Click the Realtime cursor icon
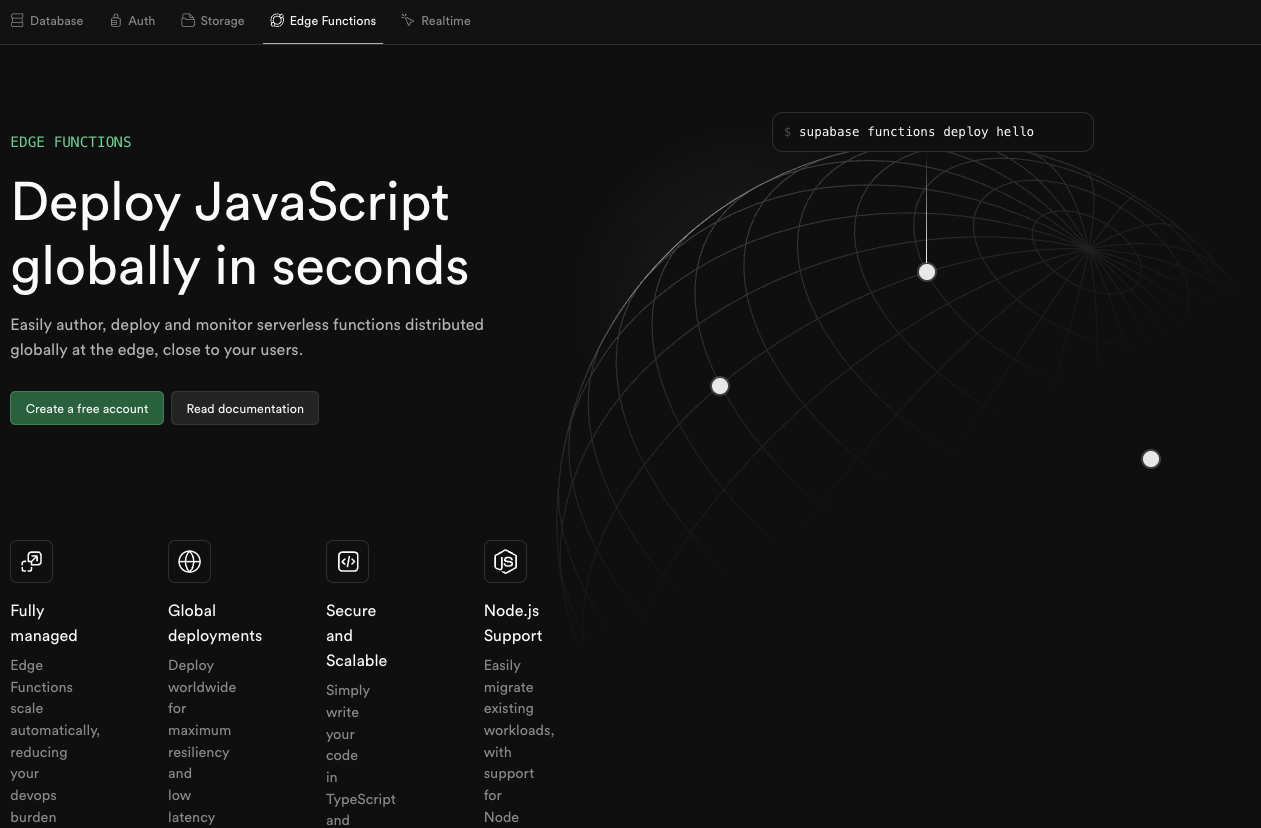This screenshot has height=828, width=1261. (x=407, y=21)
